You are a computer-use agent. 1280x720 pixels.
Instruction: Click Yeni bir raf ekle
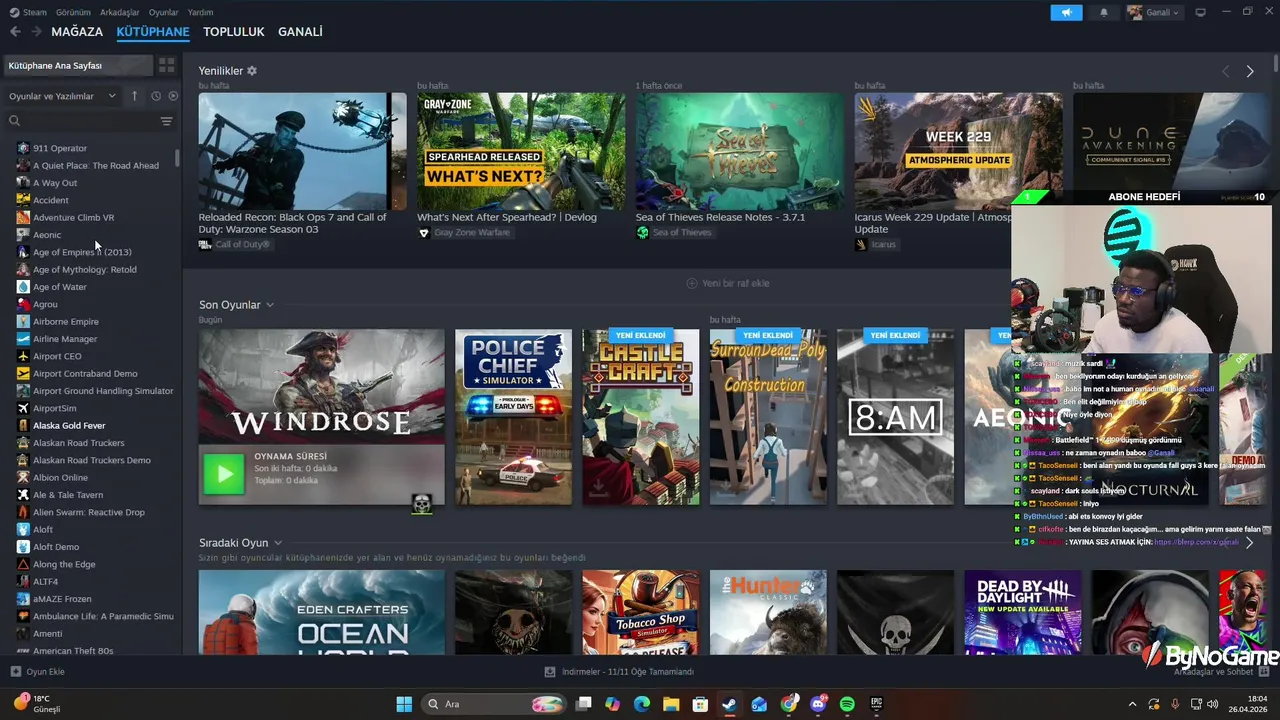coord(727,283)
